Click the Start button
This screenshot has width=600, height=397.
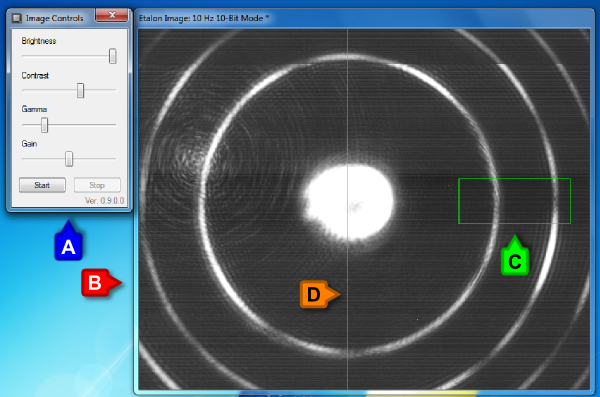point(42,185)
